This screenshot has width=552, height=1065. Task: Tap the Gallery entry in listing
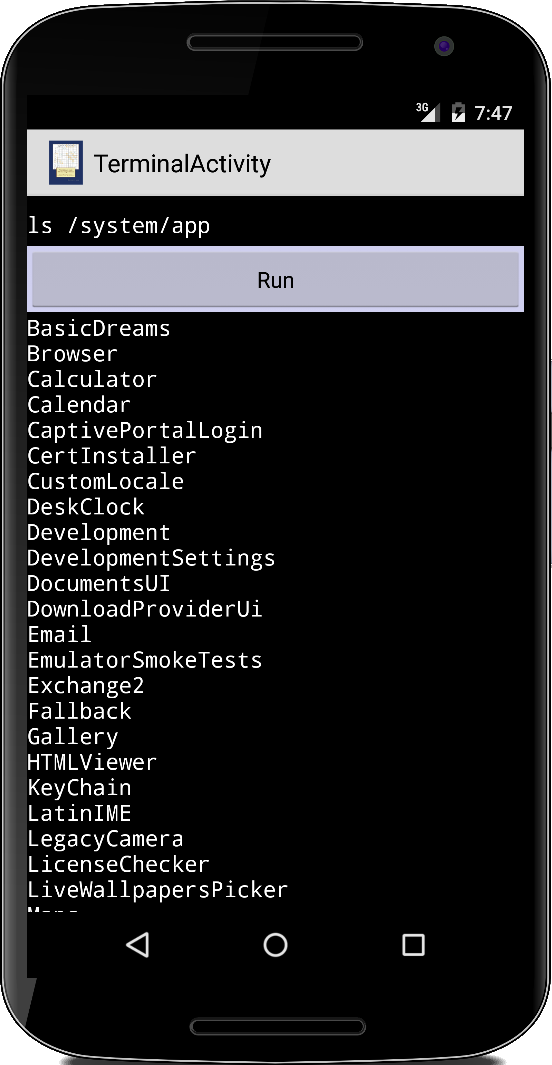point(73,737)
